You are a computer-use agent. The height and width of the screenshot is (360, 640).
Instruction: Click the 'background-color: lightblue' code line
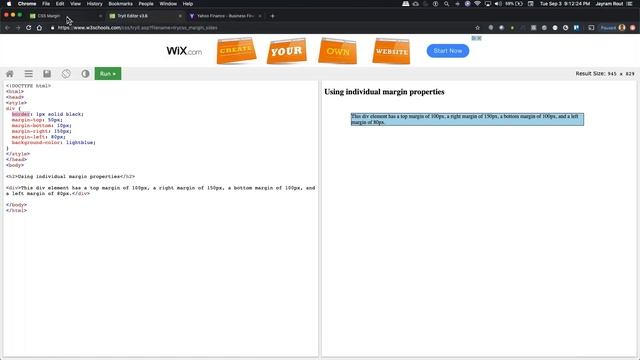pos(53,142)
